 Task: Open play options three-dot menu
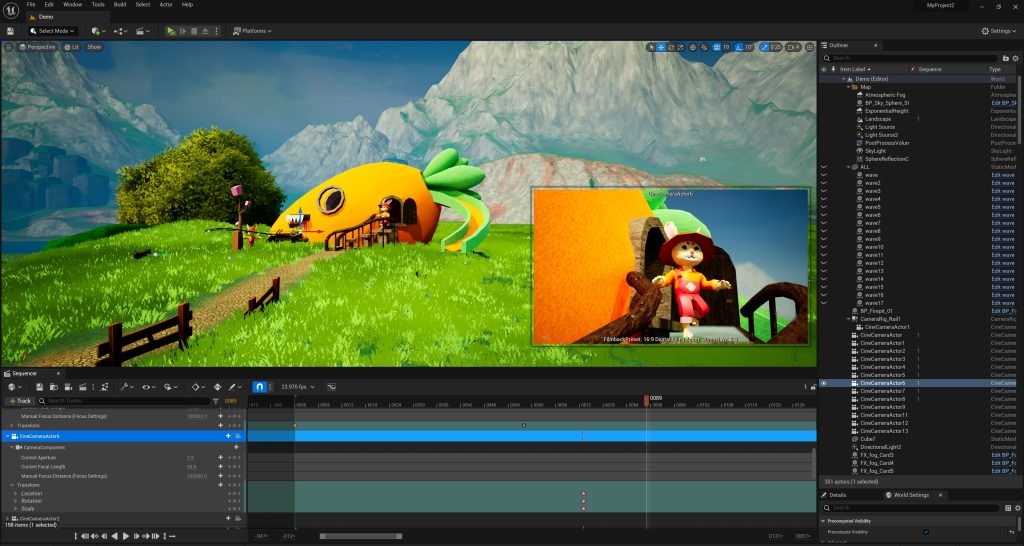217,31
